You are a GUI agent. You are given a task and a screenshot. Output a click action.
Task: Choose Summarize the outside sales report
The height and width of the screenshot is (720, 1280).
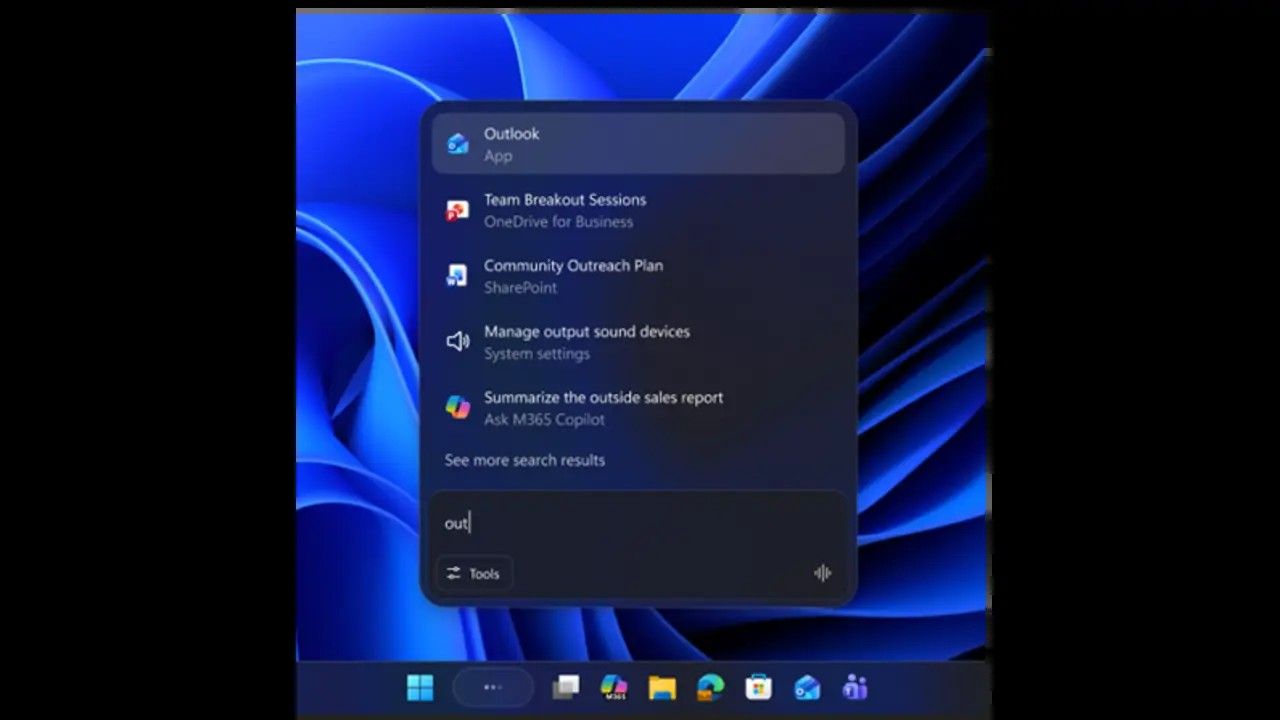pyautogui.click(x=638, y=408)
